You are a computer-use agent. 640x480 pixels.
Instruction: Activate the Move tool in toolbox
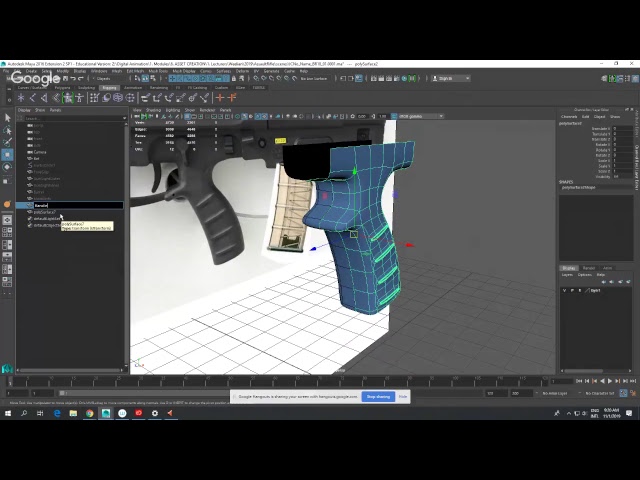[7, 155]
